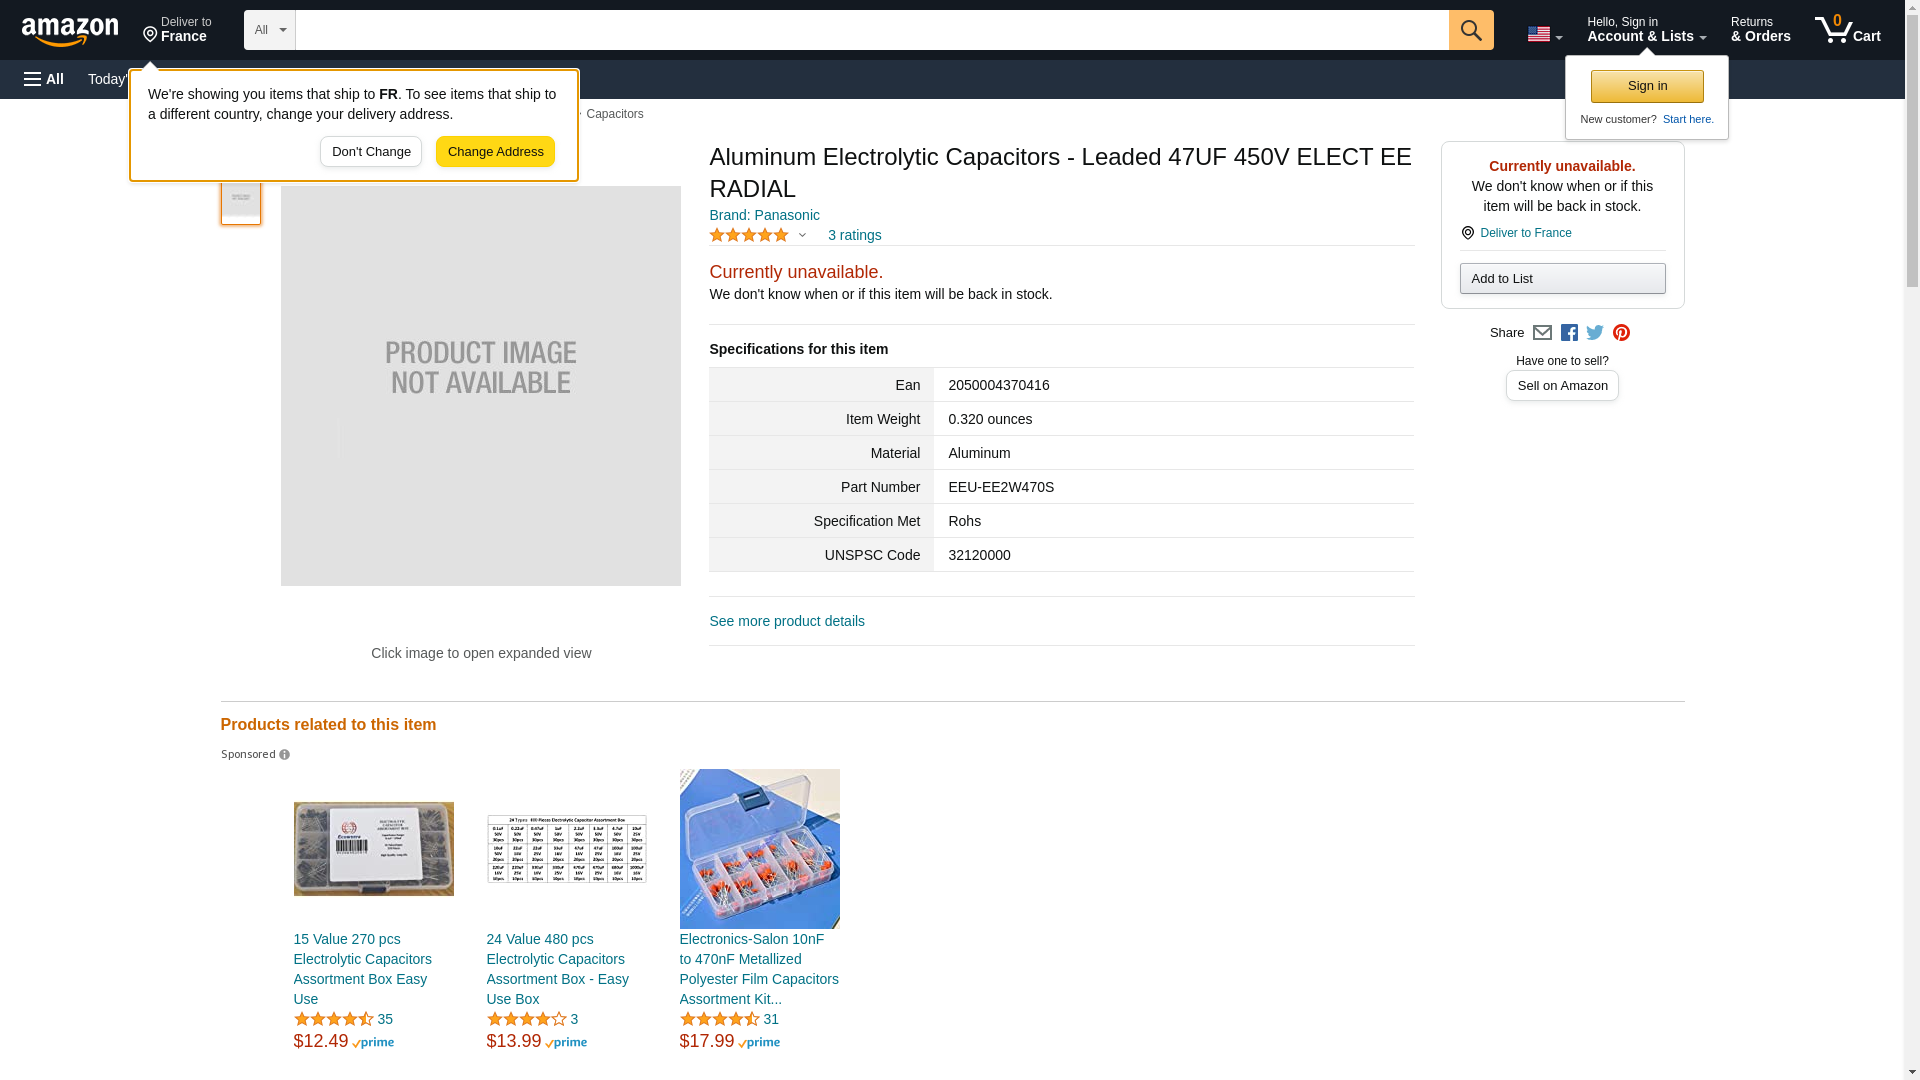Open the Add to List dropdown

pos(1562,279)
